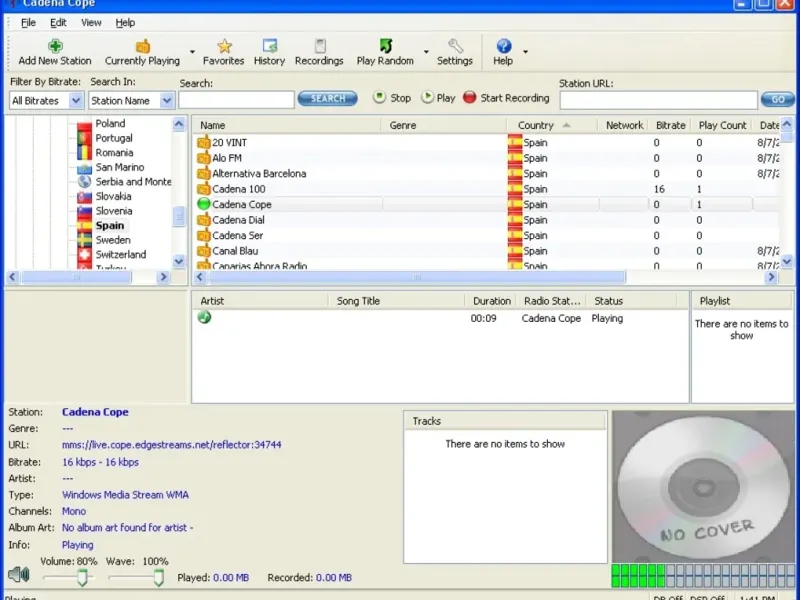Sort stations by the Bitrate column header
This screenshot has width=800, height=600.
pyautogui.click(x=670, y=125)
